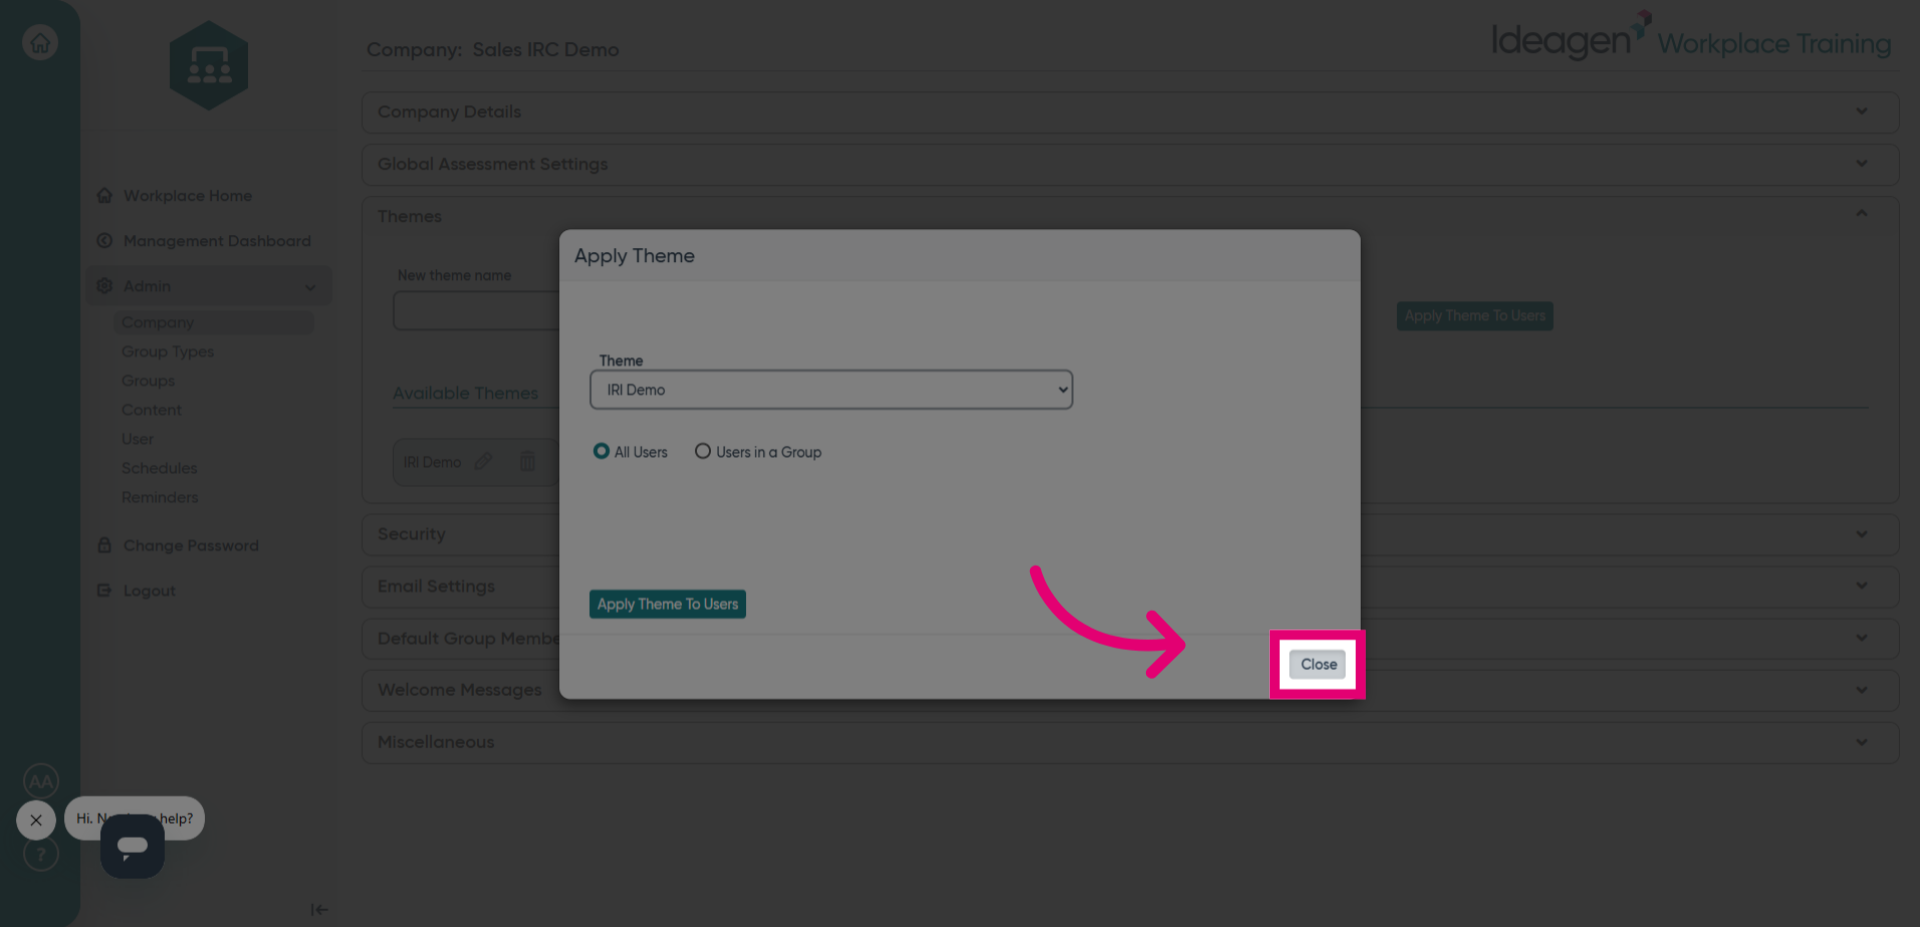The width and height of the screenshot is (1920, 927).
Task: Dismiss the chat prompt with the X
Action: coord(36,820)
